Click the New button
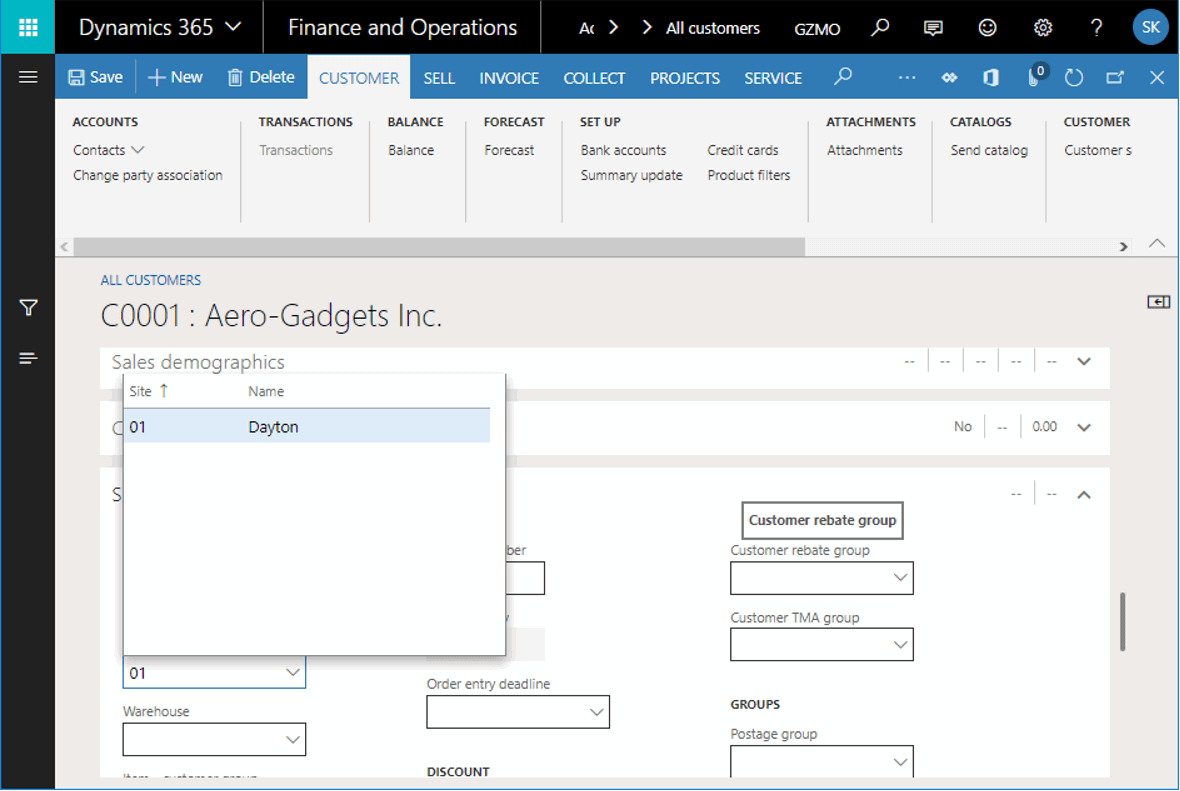 tap(175, 77)
